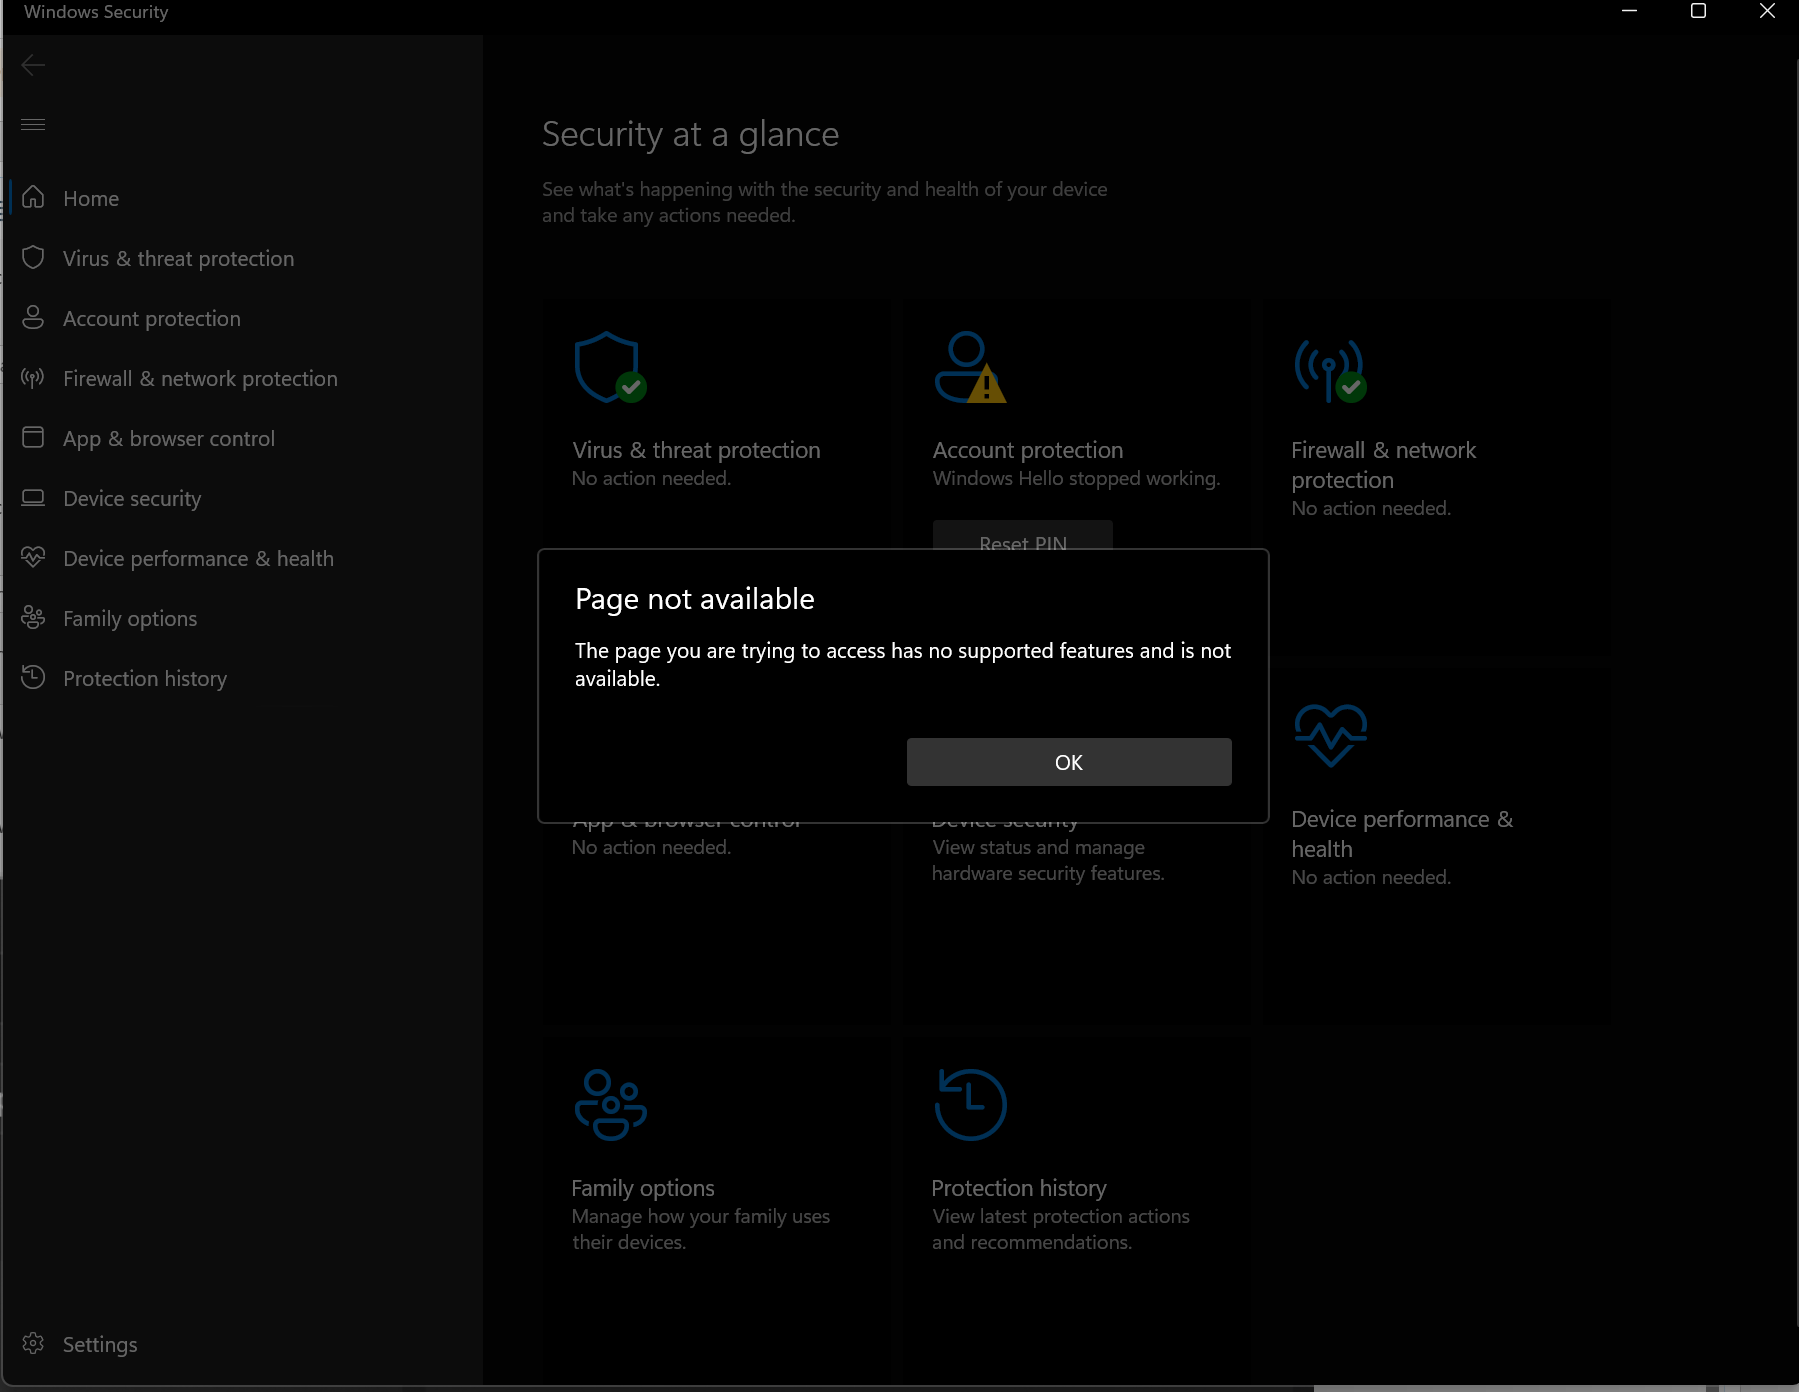Image resolution: width=1799 pixels, height=1392 pixels.
Task: Open the Family options card title
Action: tap(643, 1188)
